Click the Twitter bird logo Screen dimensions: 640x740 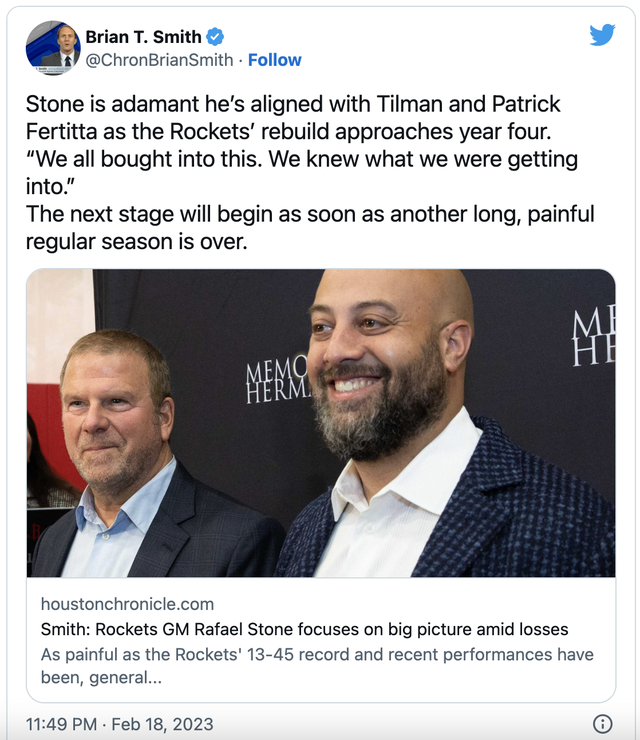coord(602,35)
